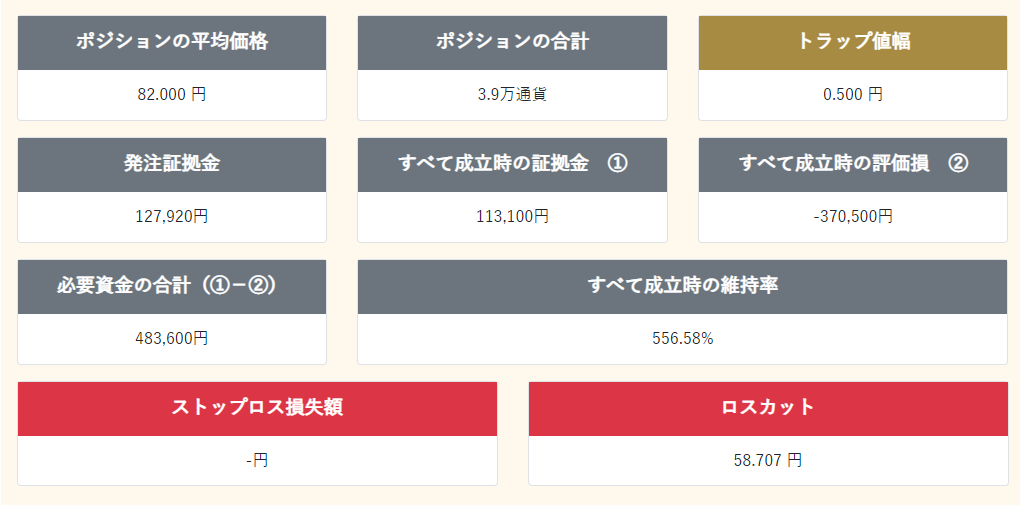Click the 発注証拠金 header
Viewport: 1020px width, 505px height.
[x=172, y=164]
